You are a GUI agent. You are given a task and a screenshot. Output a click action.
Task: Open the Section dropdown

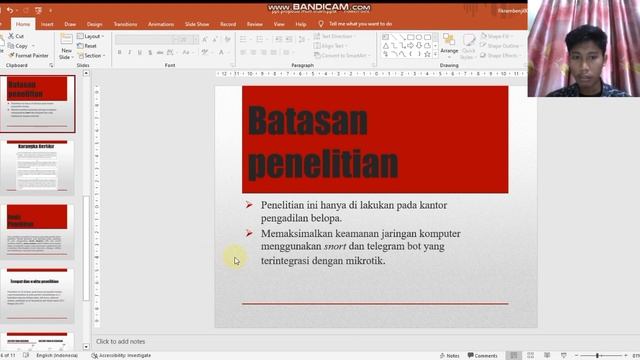tap(91, 56)
